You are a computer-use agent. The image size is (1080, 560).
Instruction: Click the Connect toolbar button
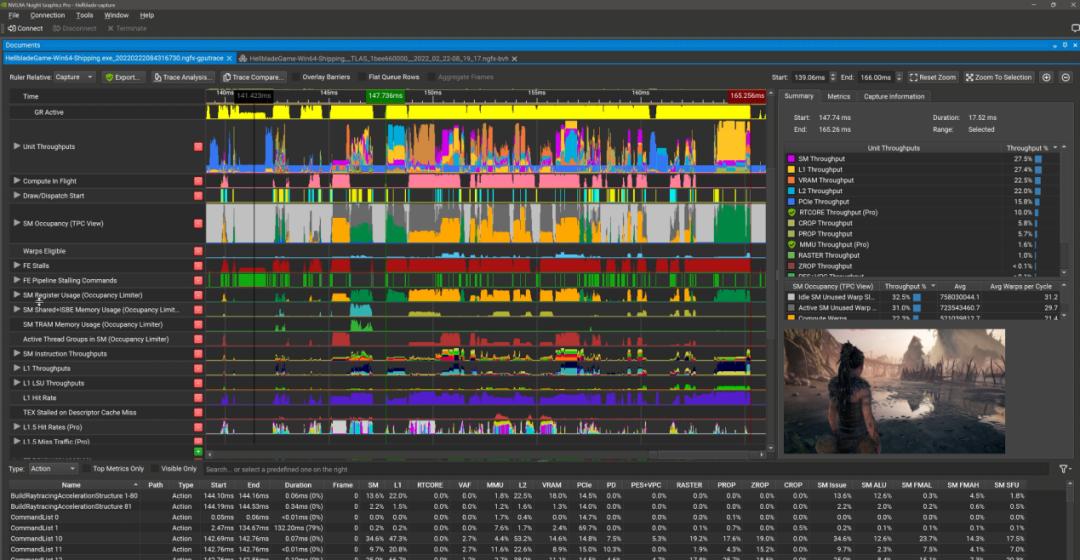25,28
